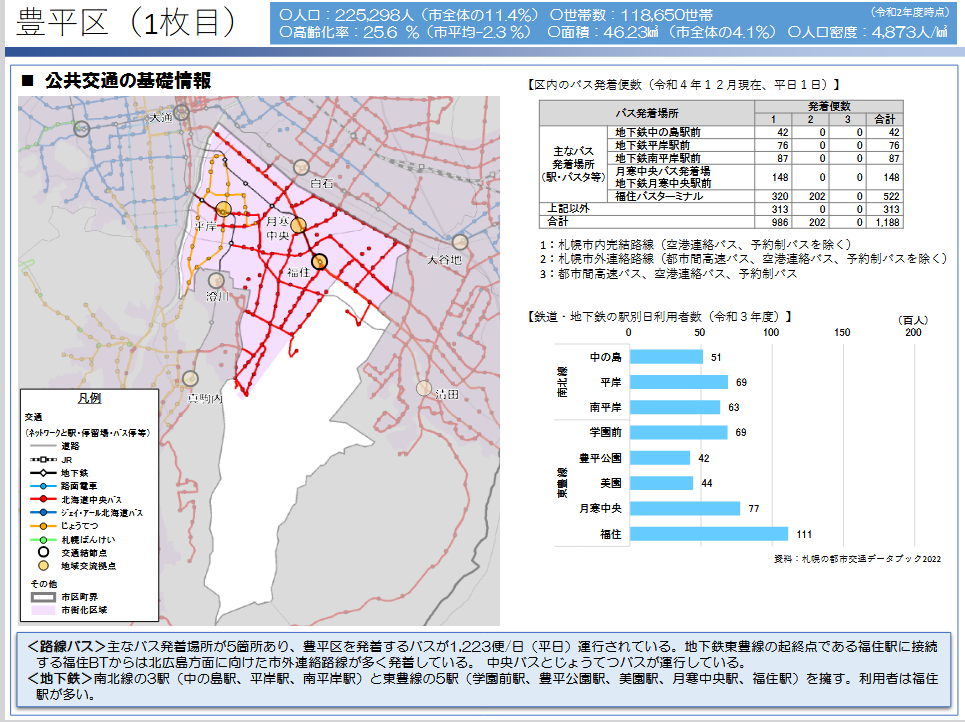
Task: Click the 平岸 node marker on the map
Action: pos(223,208)
